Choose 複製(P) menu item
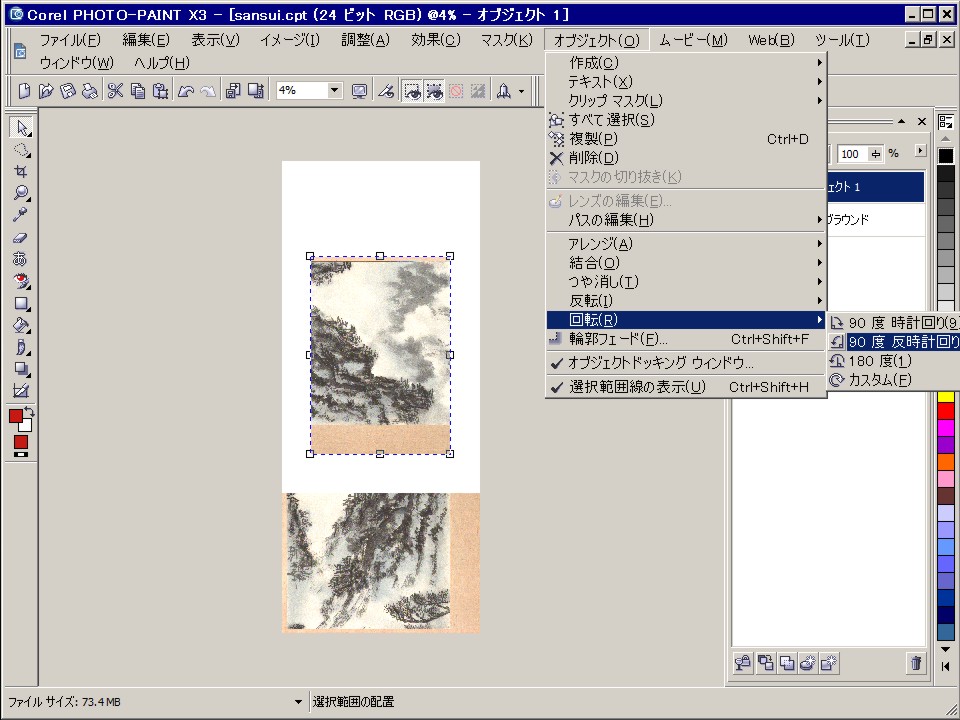 point(686,139)
